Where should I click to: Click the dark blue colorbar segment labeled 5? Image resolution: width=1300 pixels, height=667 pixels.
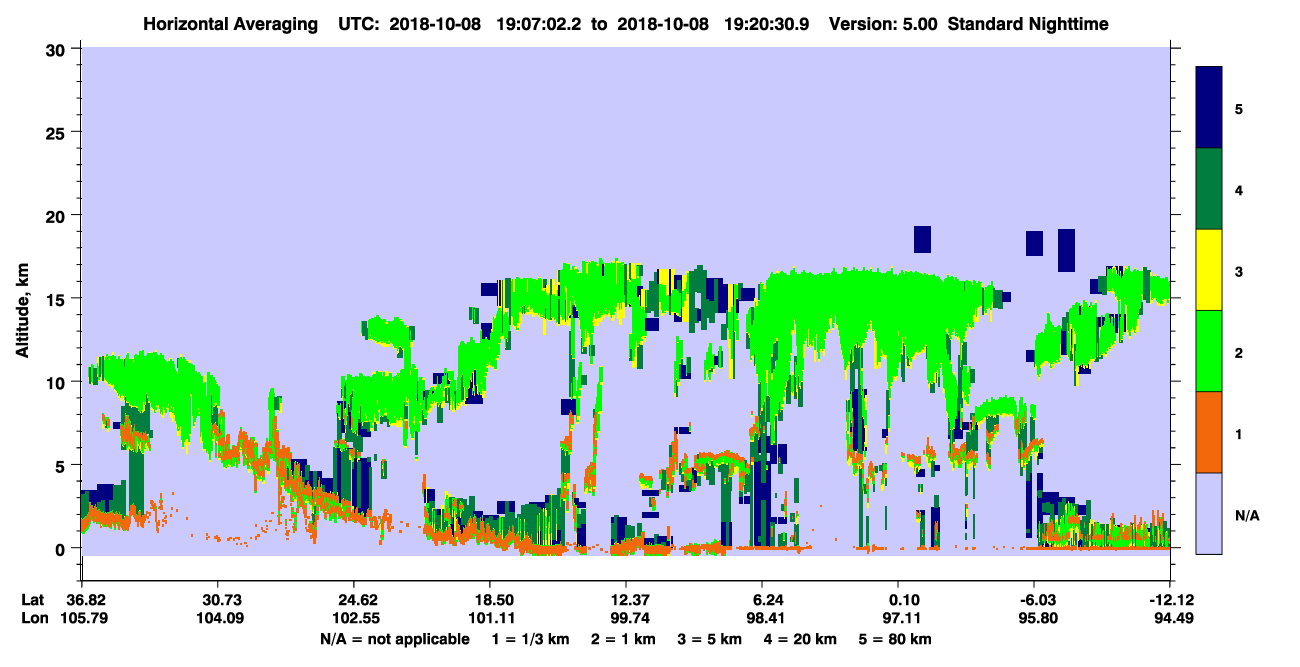[x=1209, y=108]
